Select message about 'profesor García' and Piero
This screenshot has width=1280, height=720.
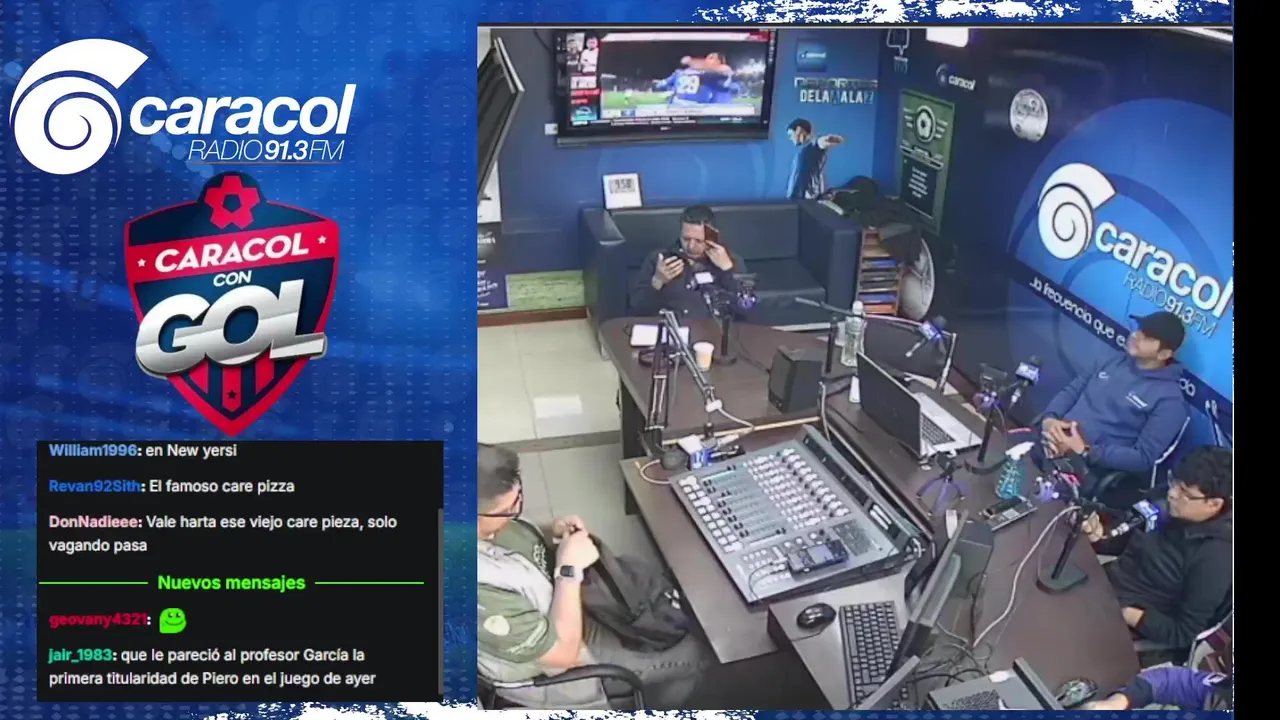(212, 667)
